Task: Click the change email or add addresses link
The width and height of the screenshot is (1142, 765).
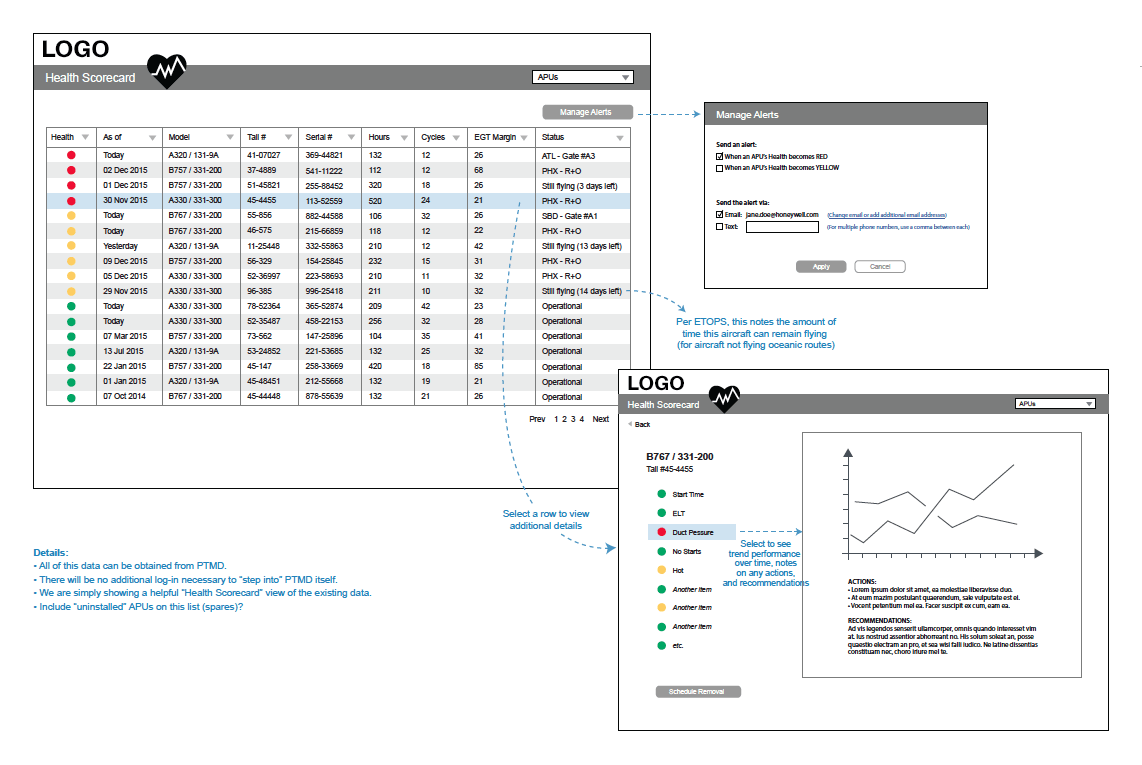Action: point(886,215)
